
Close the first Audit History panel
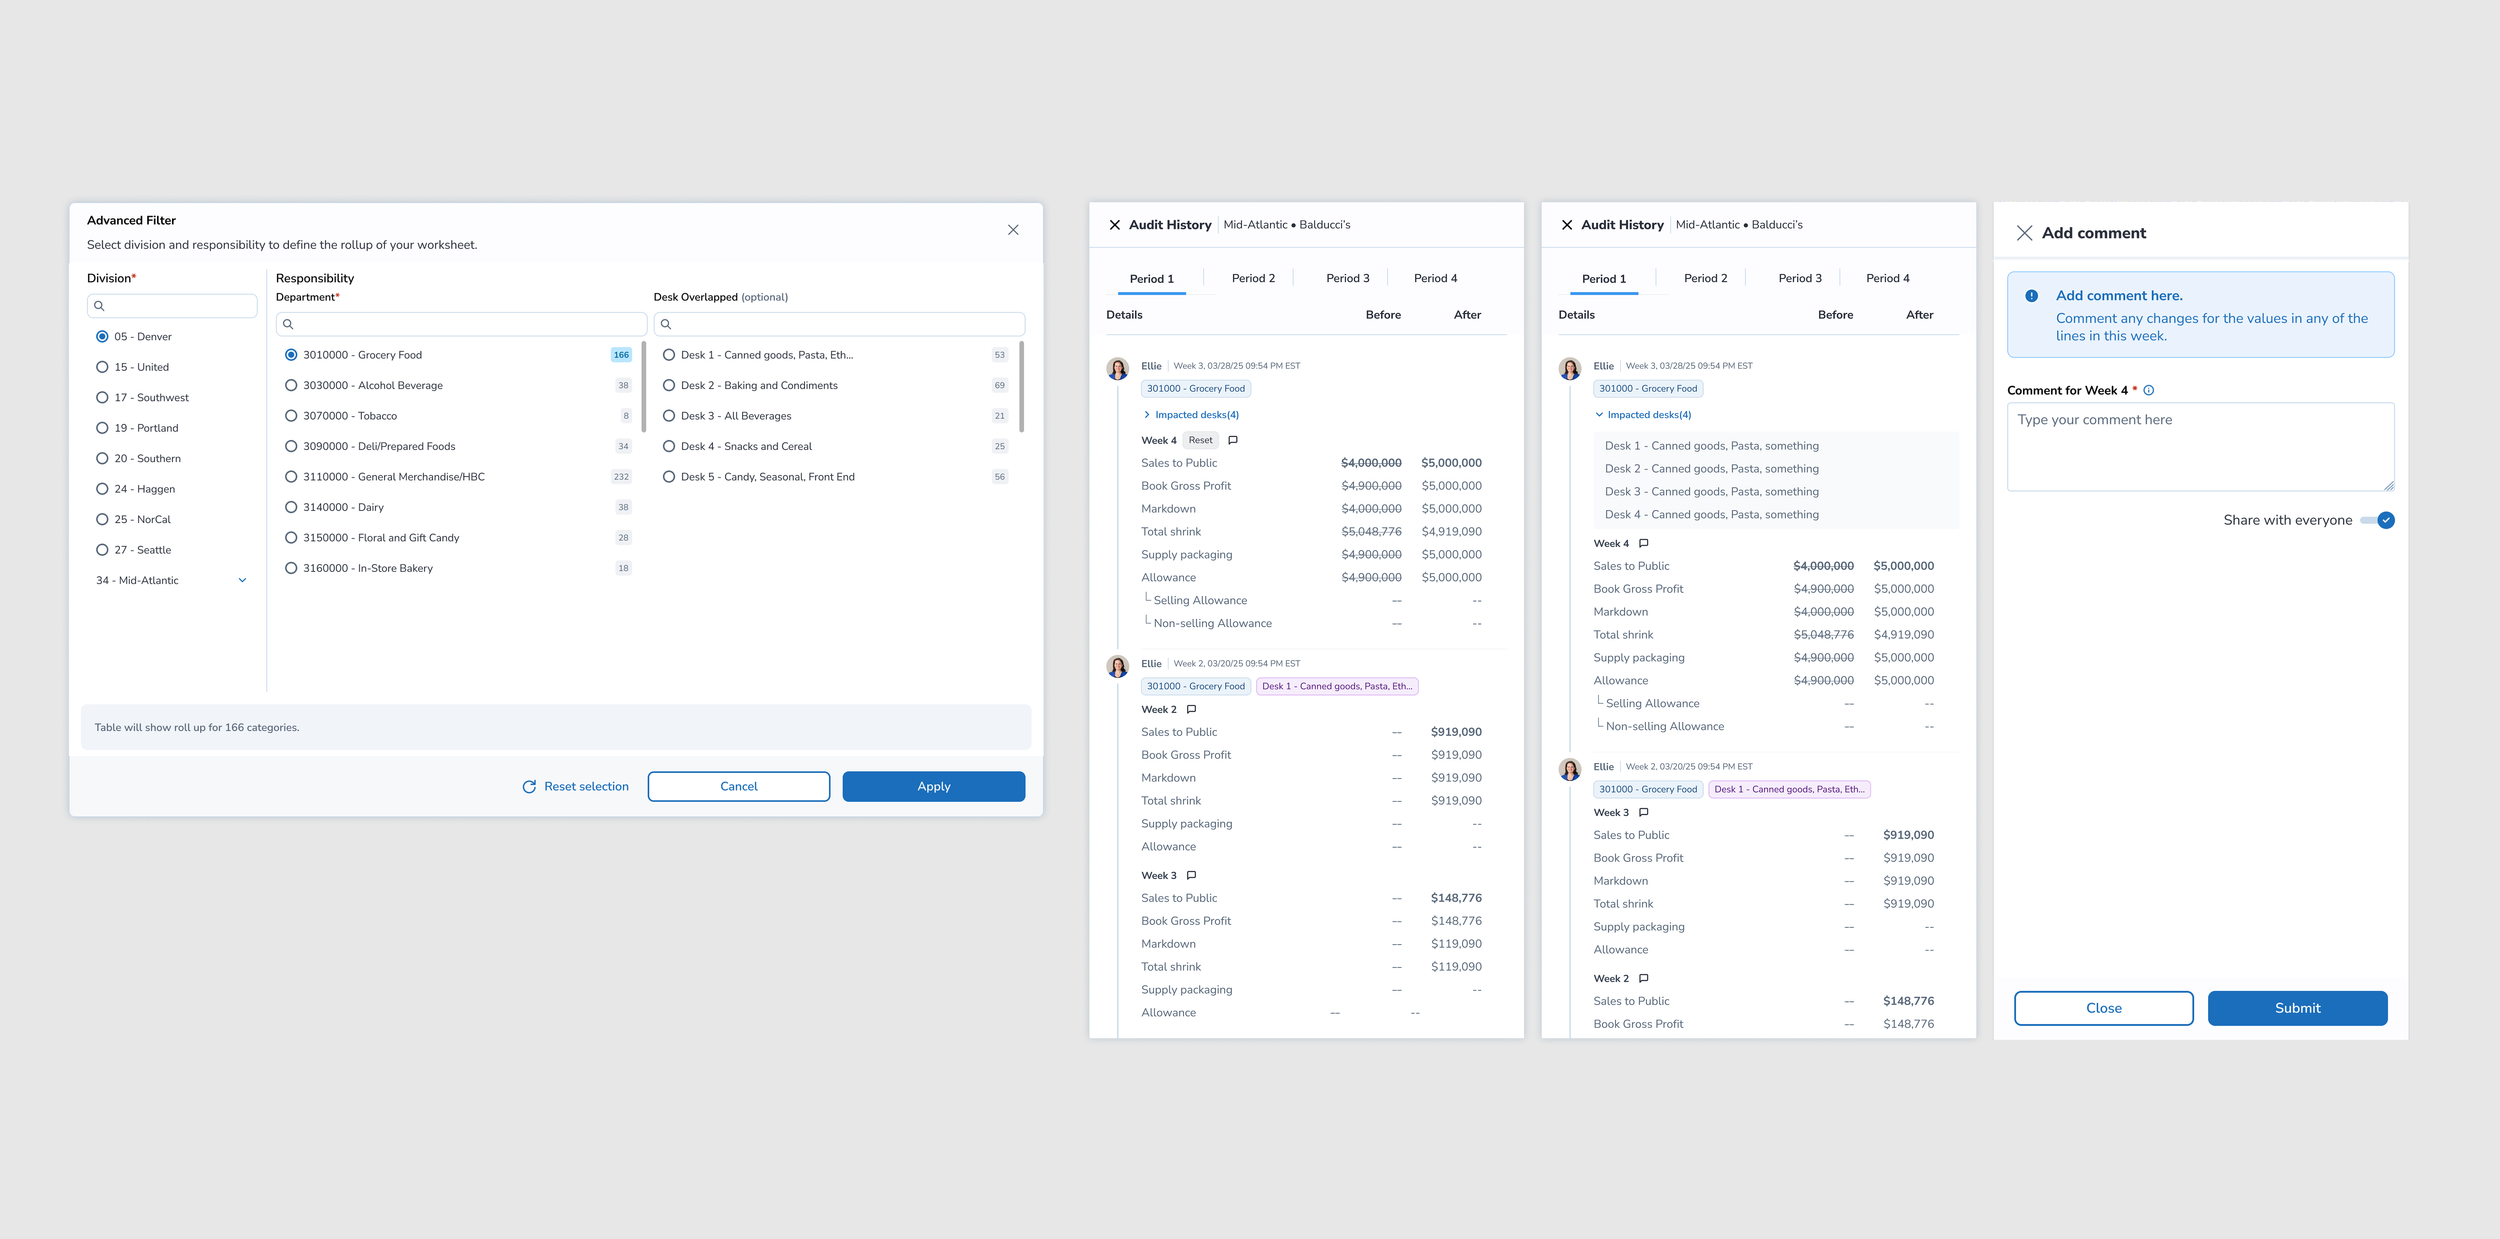pos(1114,225)
